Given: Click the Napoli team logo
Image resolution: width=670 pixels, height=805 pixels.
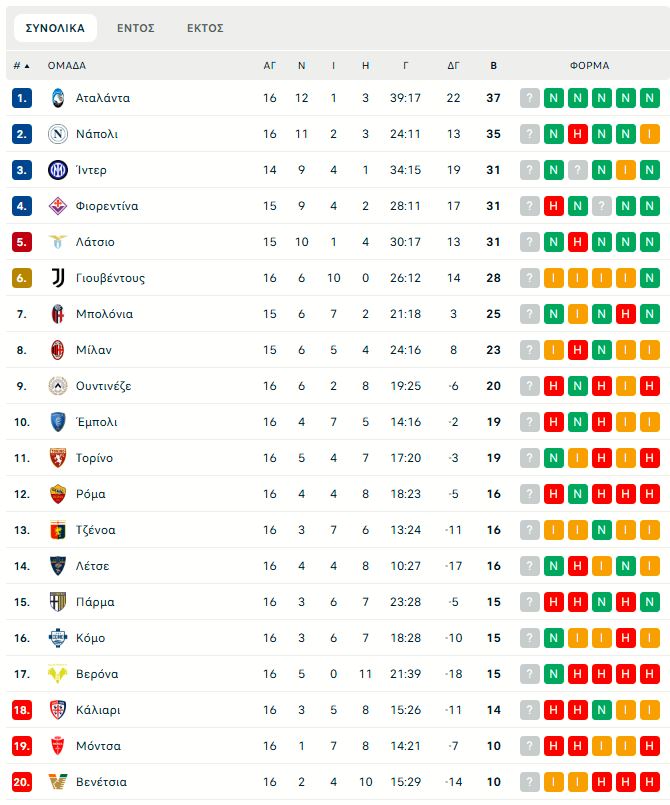Looking at the screenshot, I should coord(57,134).
